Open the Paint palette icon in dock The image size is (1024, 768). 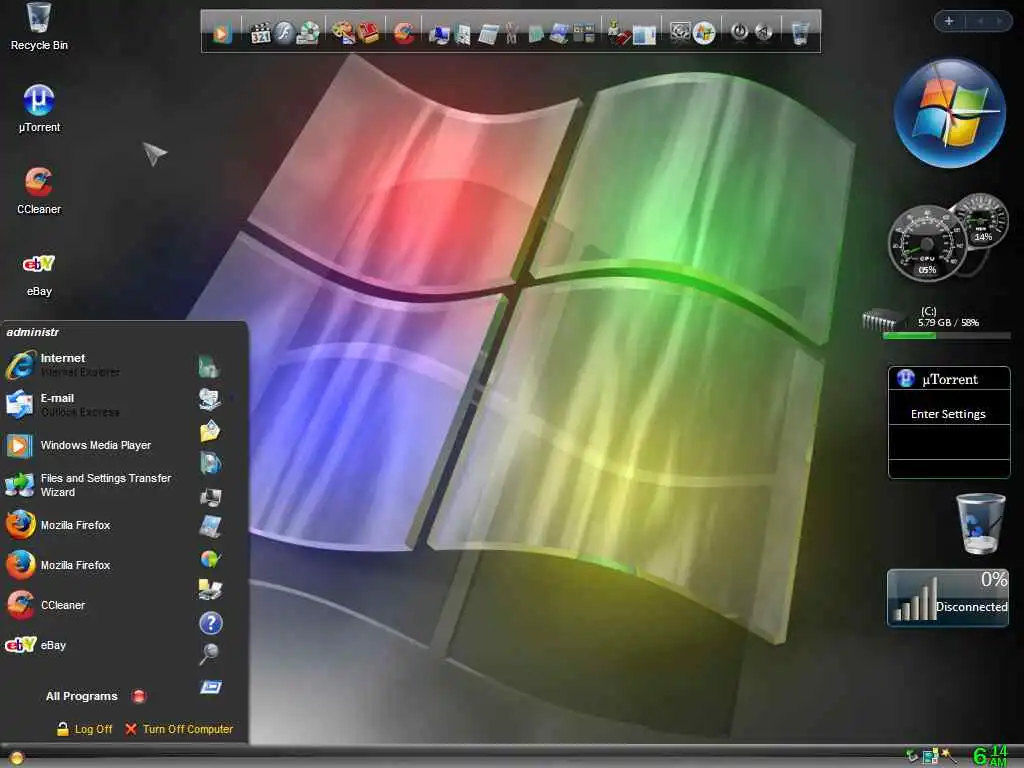pyautogui.click(x=343, y=33)
